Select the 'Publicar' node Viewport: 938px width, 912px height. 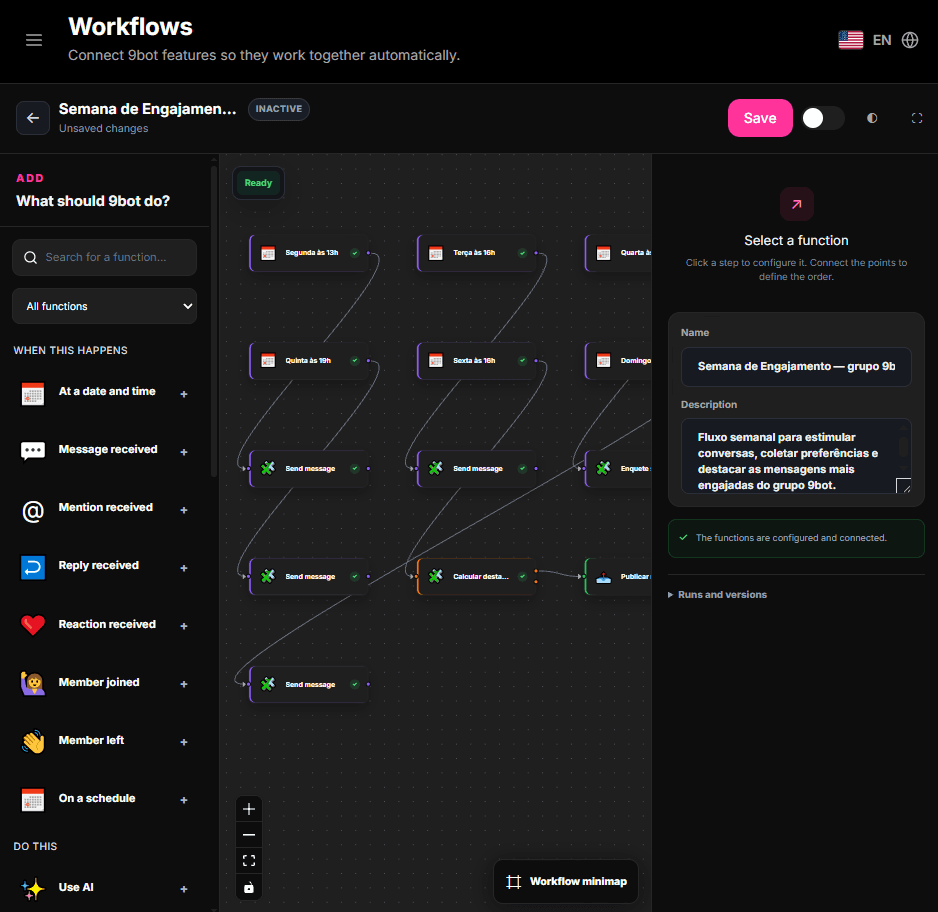(619, 577)
